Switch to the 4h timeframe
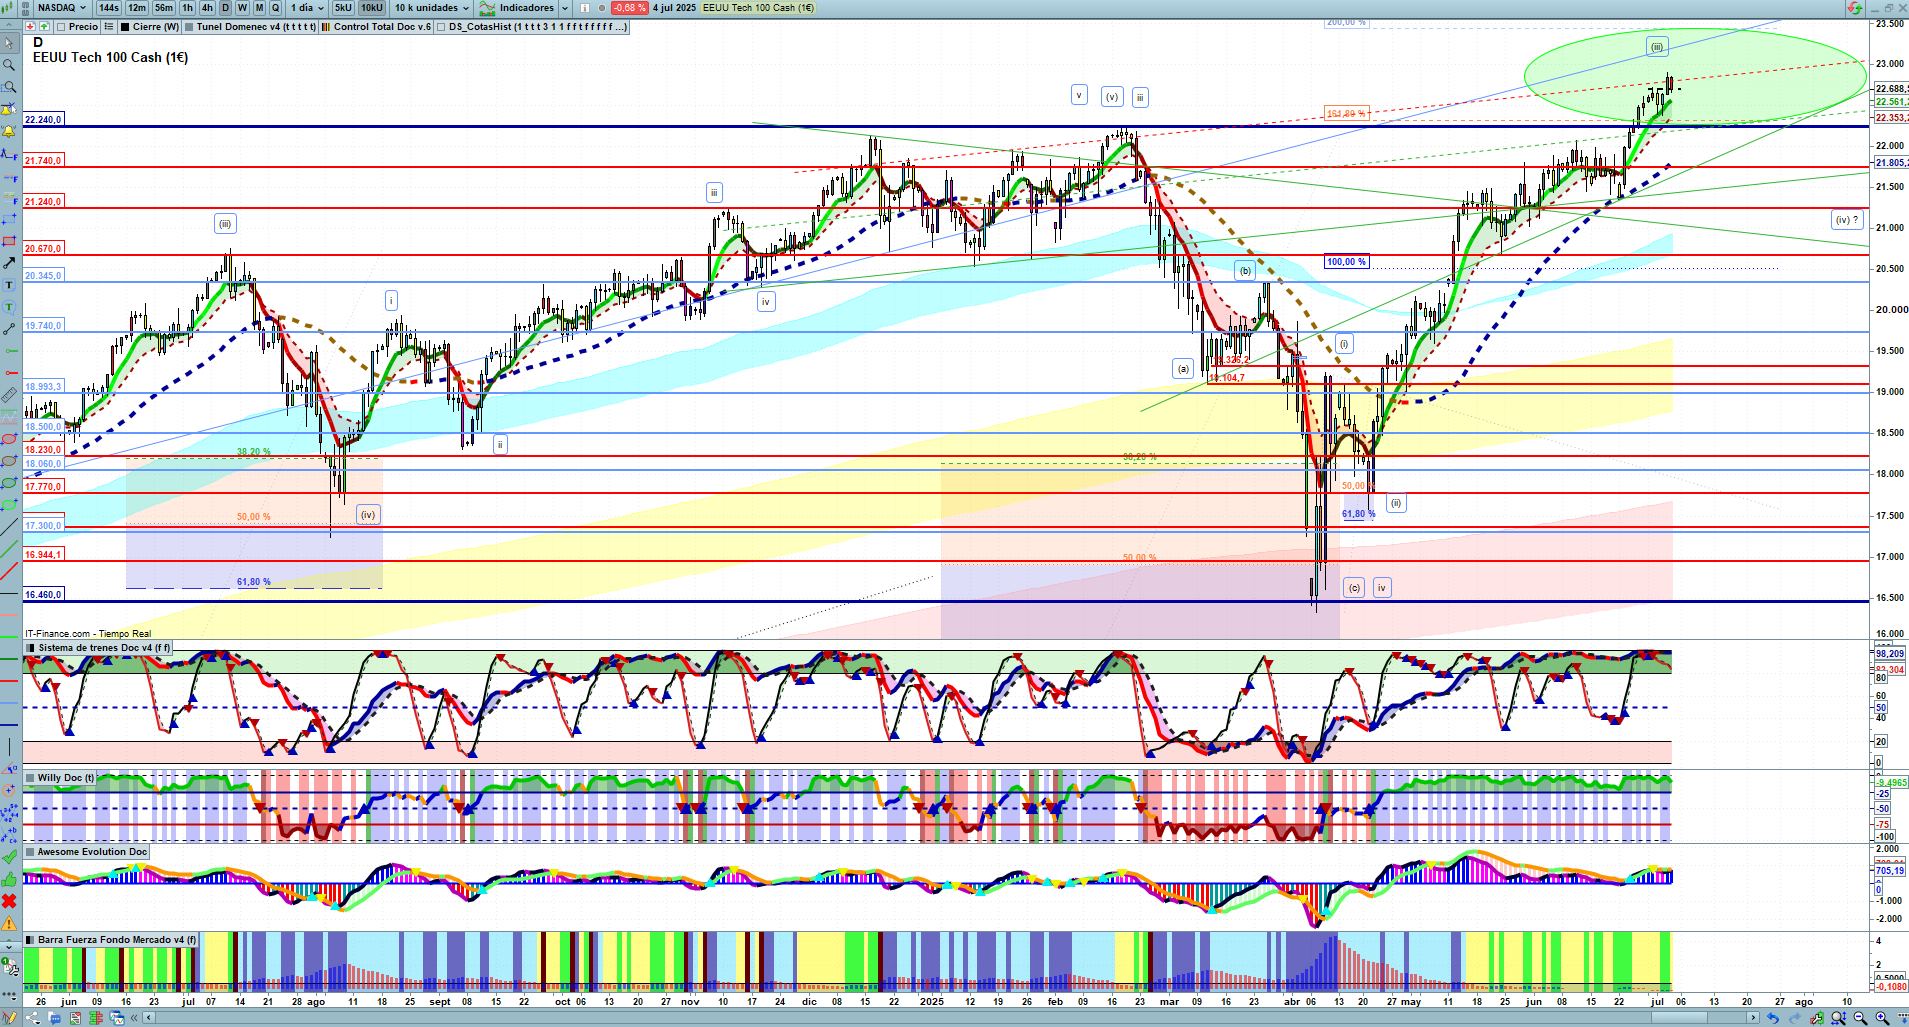 (207, 8)
